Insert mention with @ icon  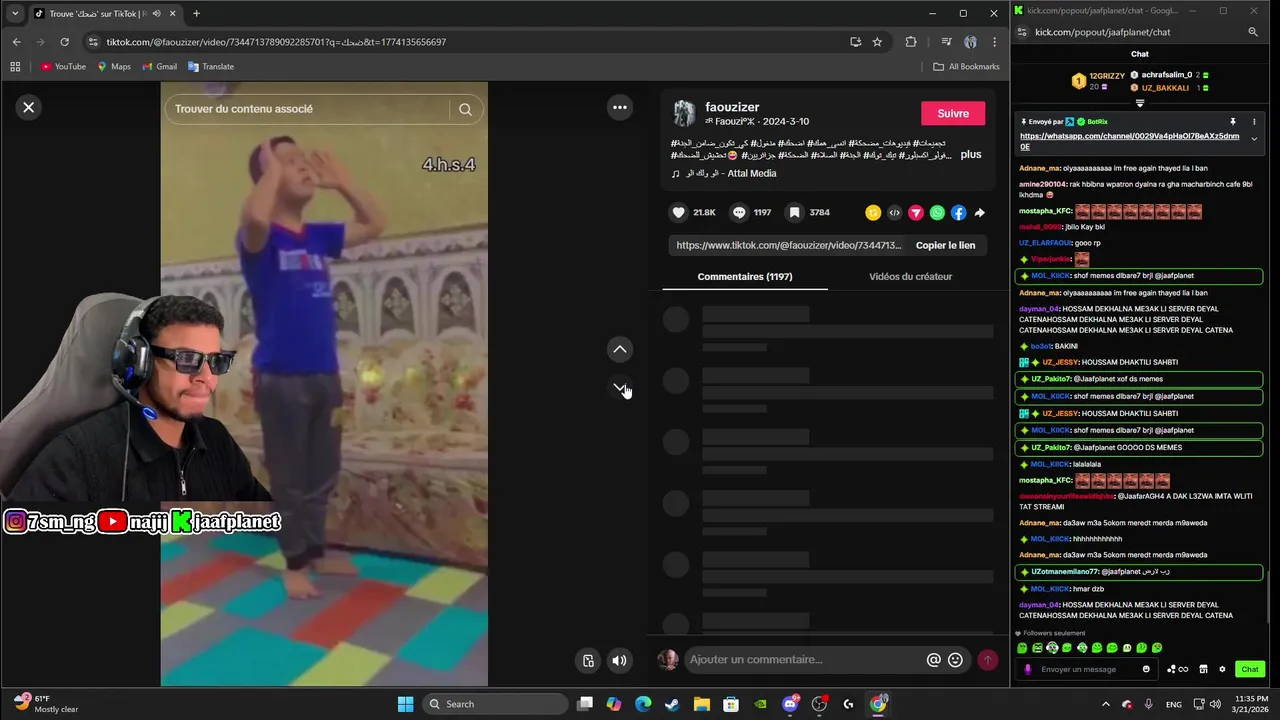point(934,660)
